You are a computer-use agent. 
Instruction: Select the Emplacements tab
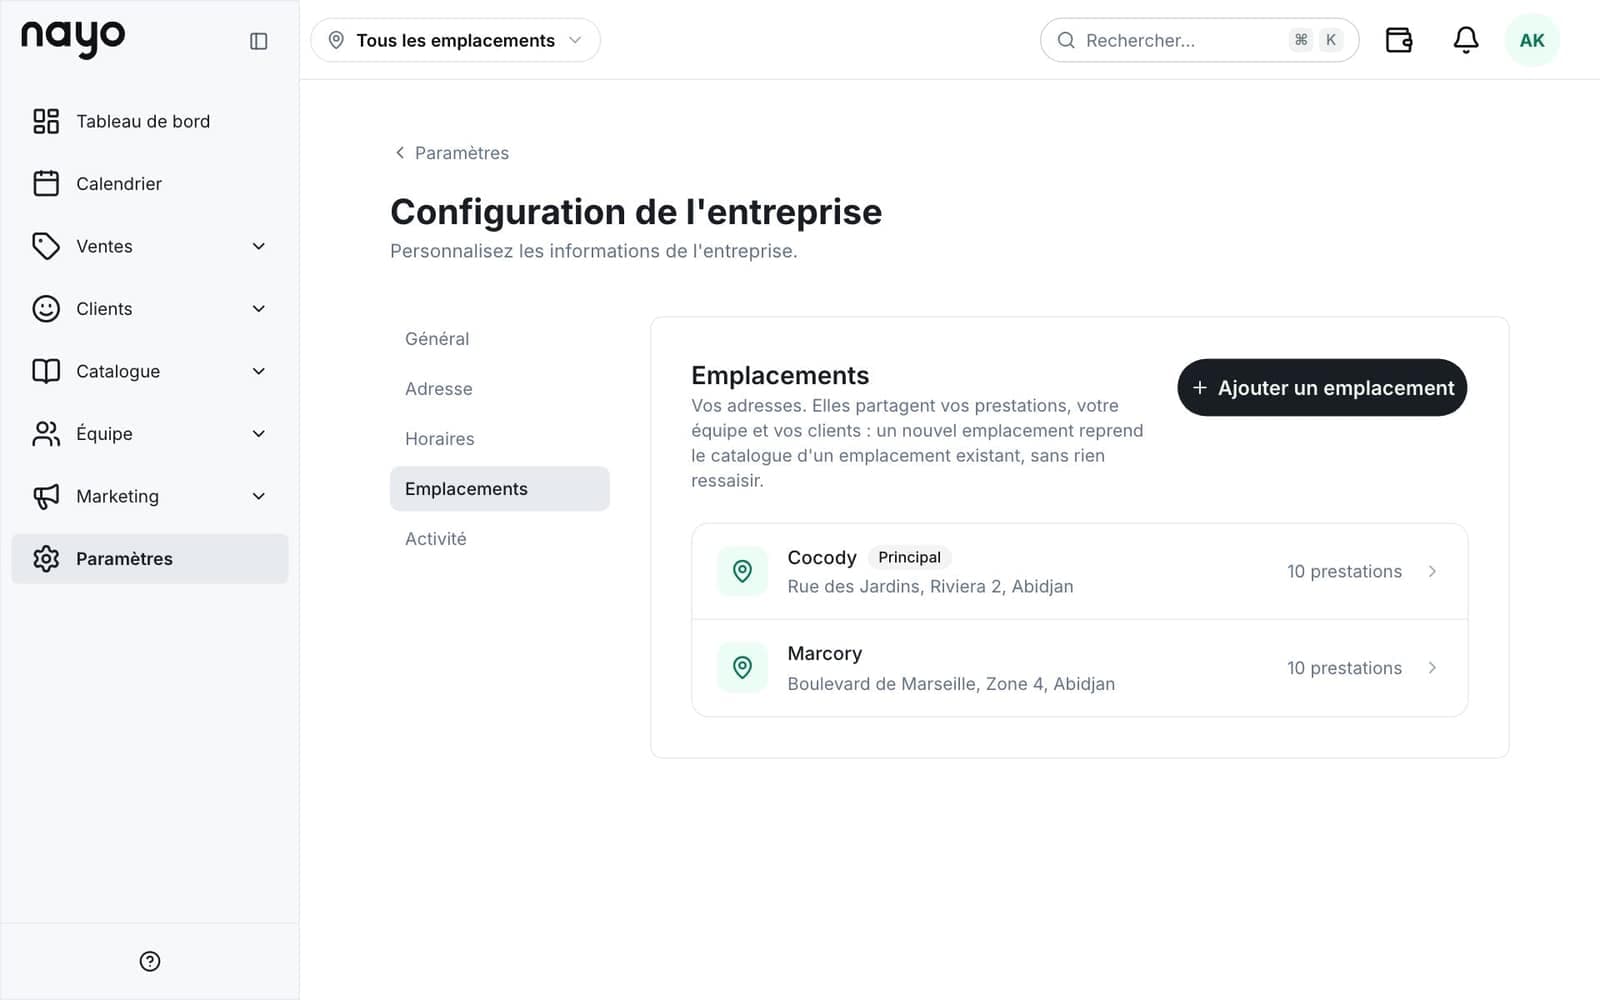(499, 489)
